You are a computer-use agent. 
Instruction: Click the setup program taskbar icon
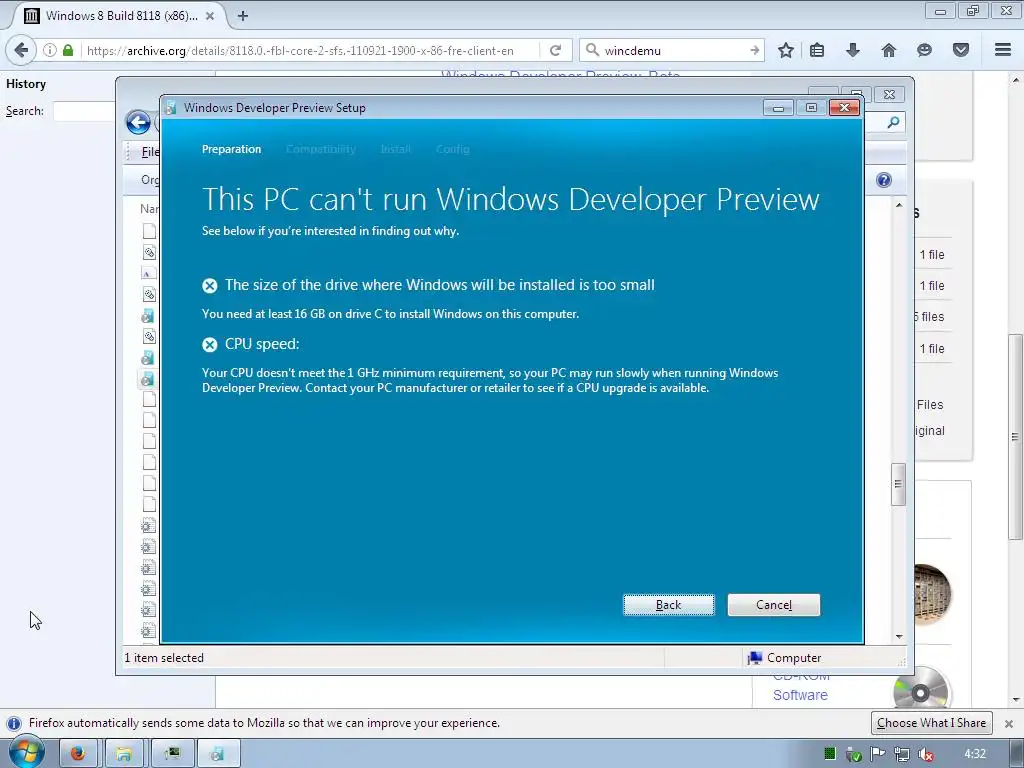[x=218, y=754]
